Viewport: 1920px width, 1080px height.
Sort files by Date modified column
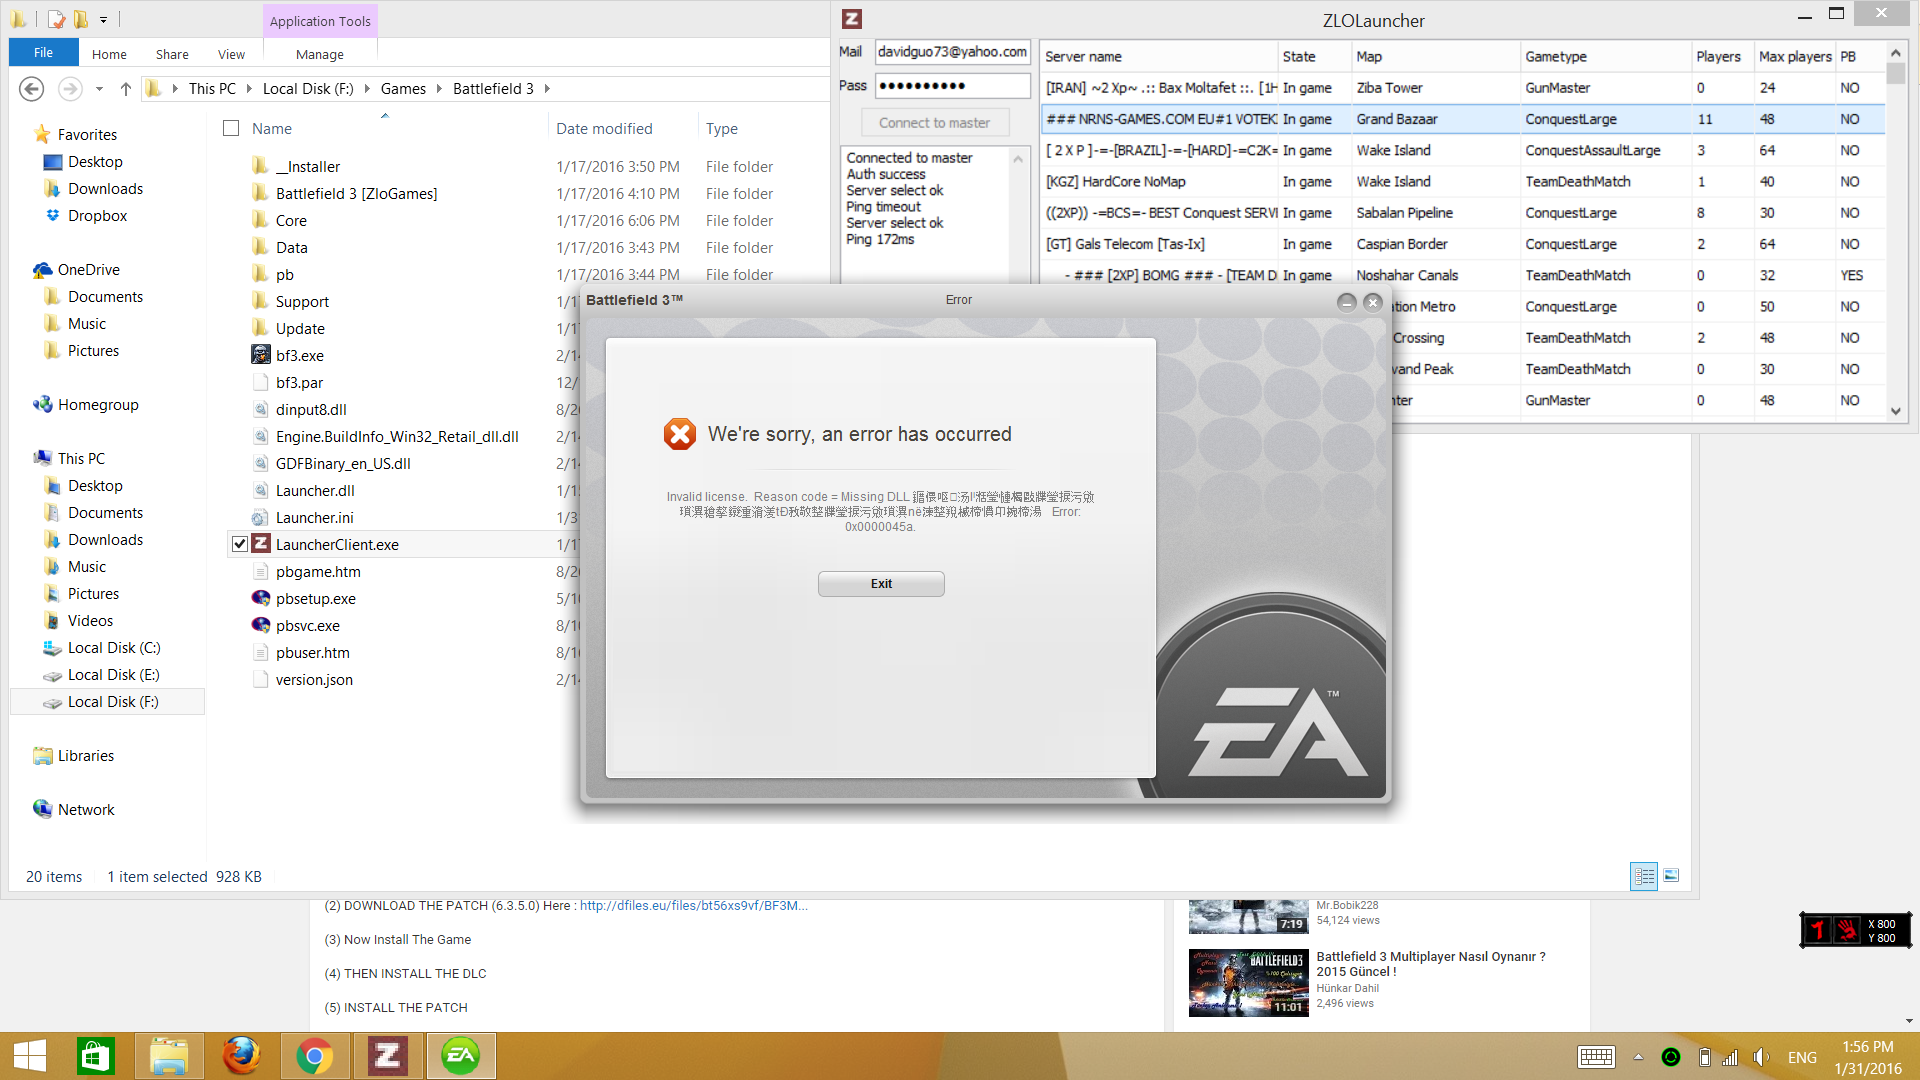coord(604,128)
